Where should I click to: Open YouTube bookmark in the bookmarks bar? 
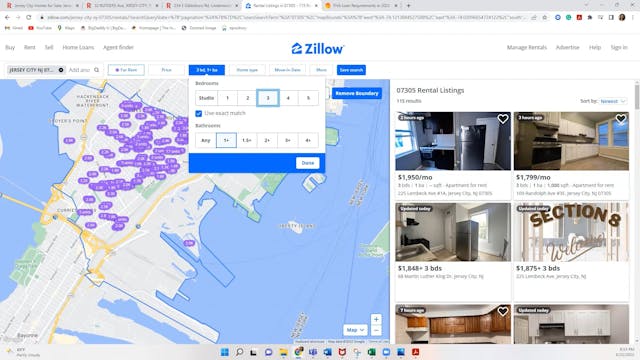point(40,28)
